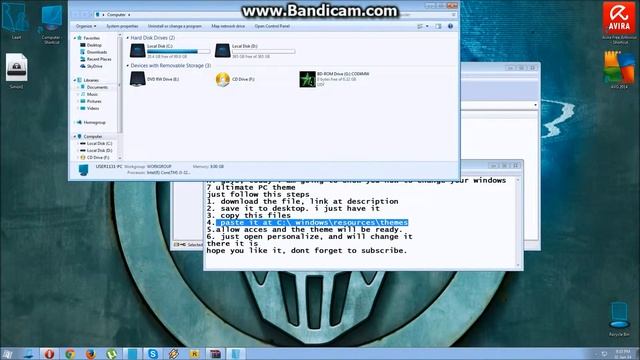Viewport: 640px width, 360px height.
Task: Open the Recycle Bin on the desktop
Action: [619, 318]
